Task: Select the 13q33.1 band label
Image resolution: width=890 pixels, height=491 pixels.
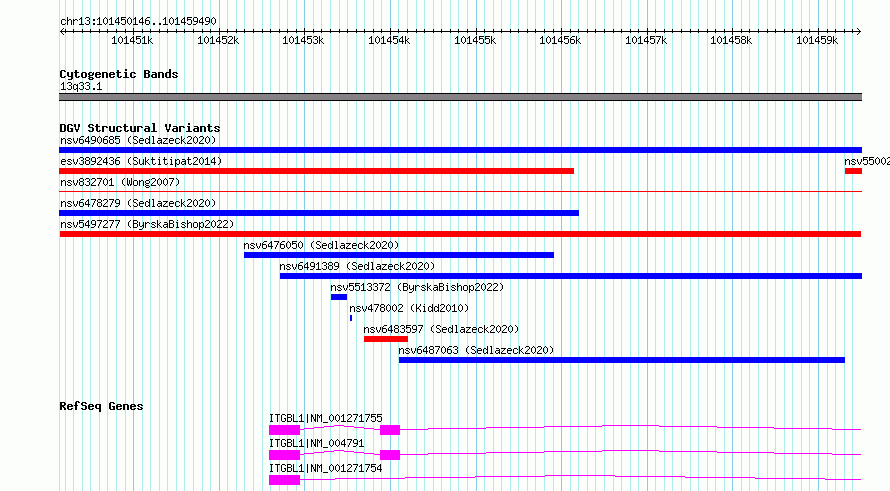Action: (81, 86)
